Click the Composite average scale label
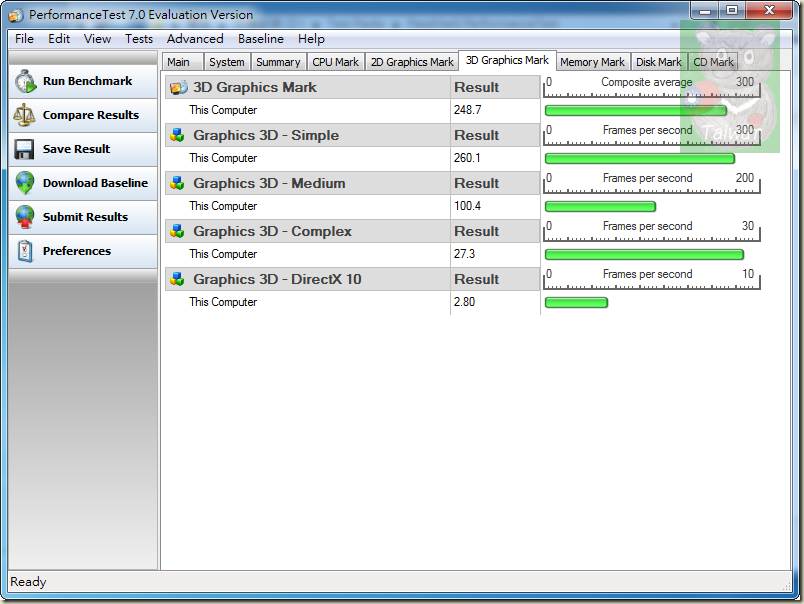 coord(647,82)
